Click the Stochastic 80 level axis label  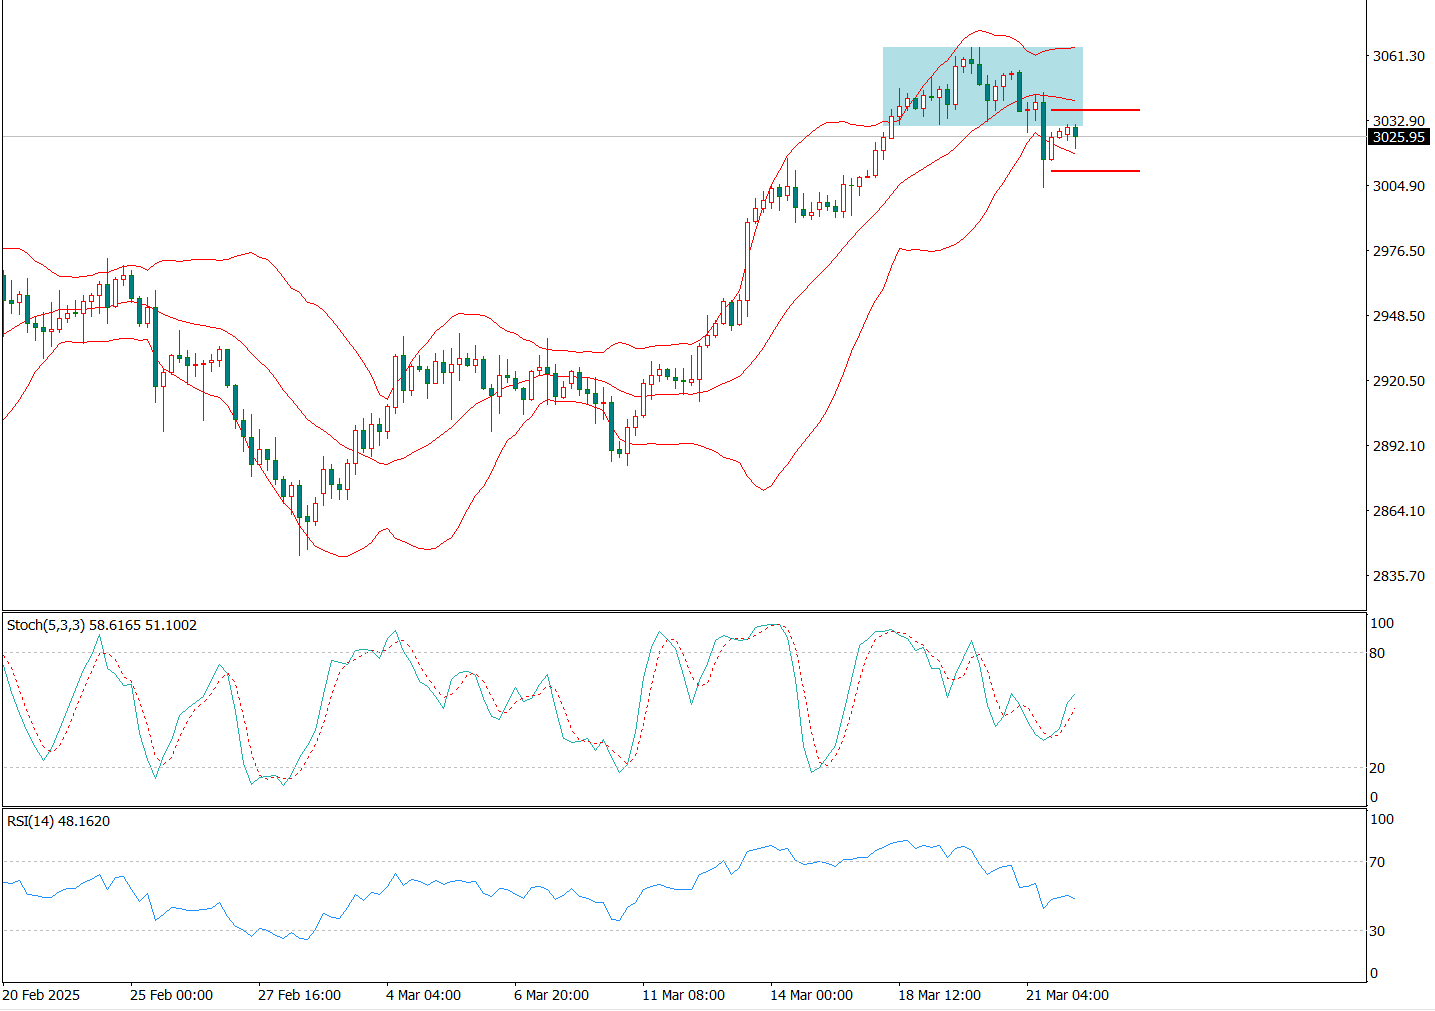(x=1377, y=654)
